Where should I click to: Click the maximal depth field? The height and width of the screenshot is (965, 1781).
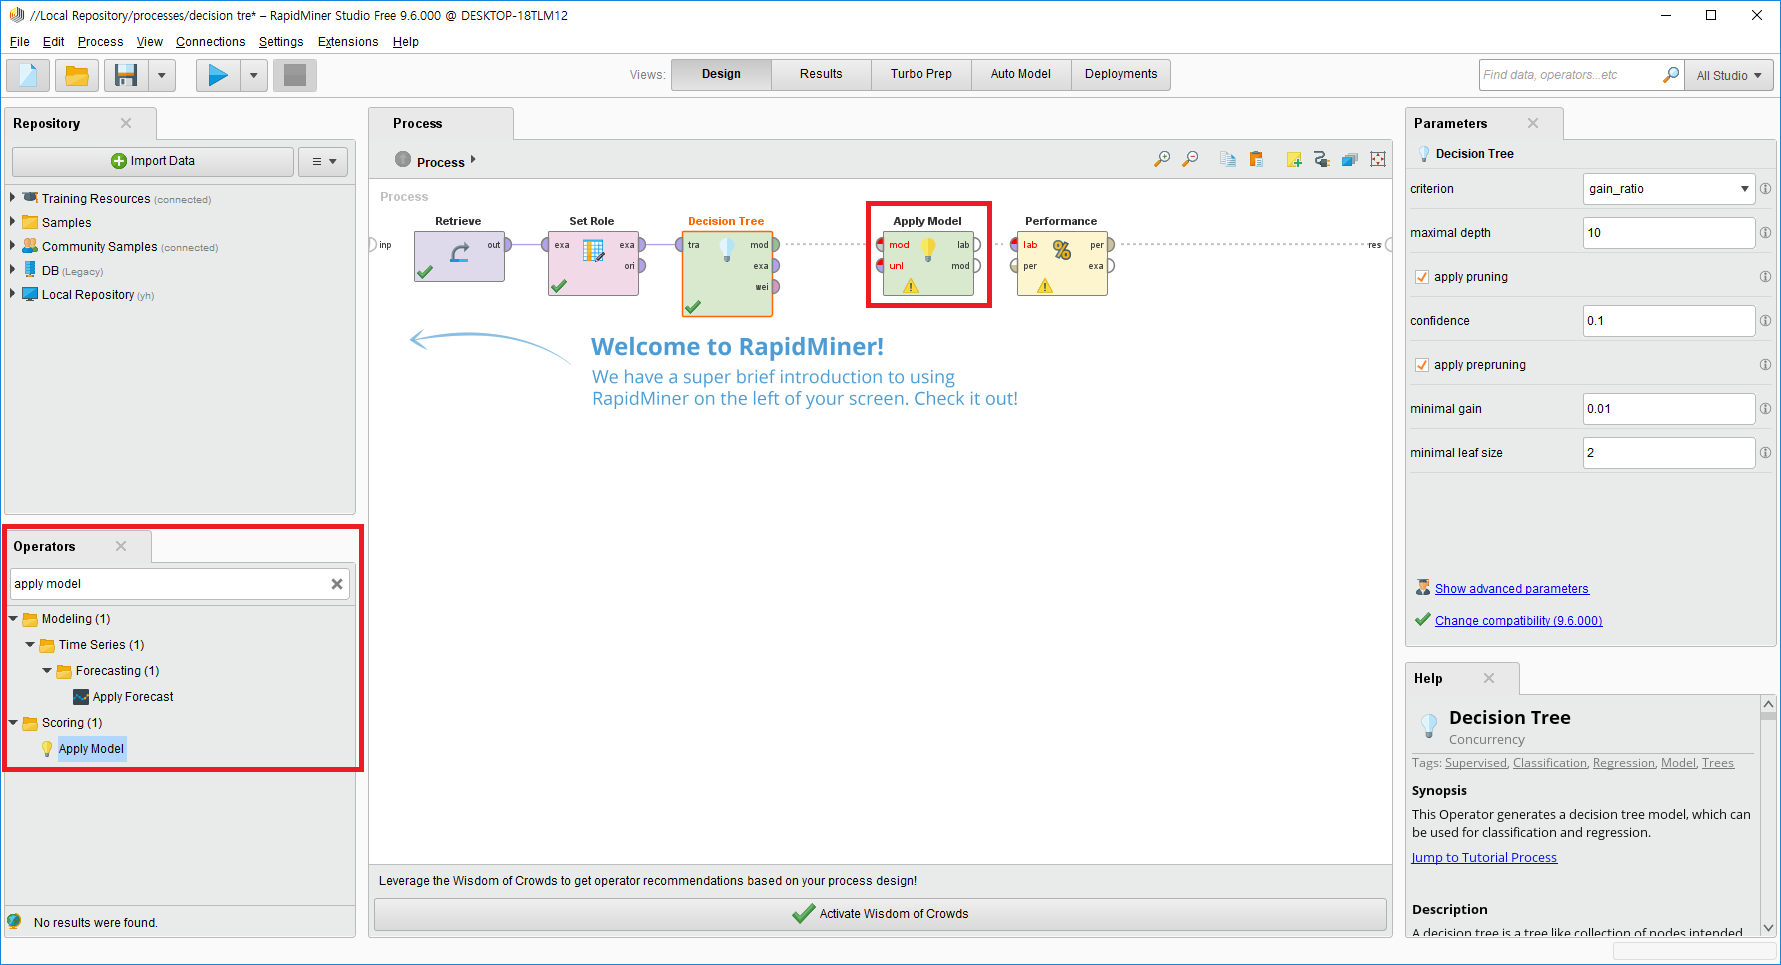pyautogui.click(x=1669, y=233)
